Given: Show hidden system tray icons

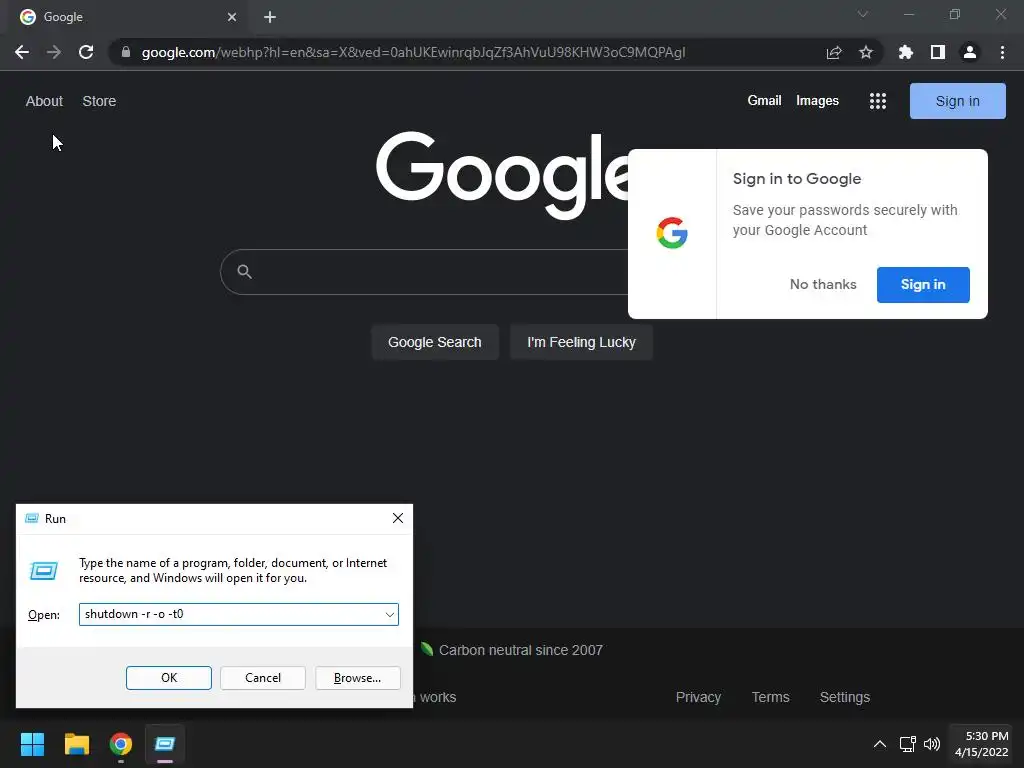Looking at the screenshot, I should pos(880,744).
